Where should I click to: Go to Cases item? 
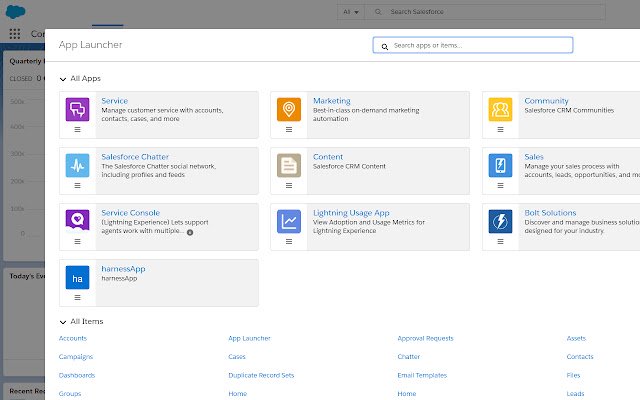(237, 357)
